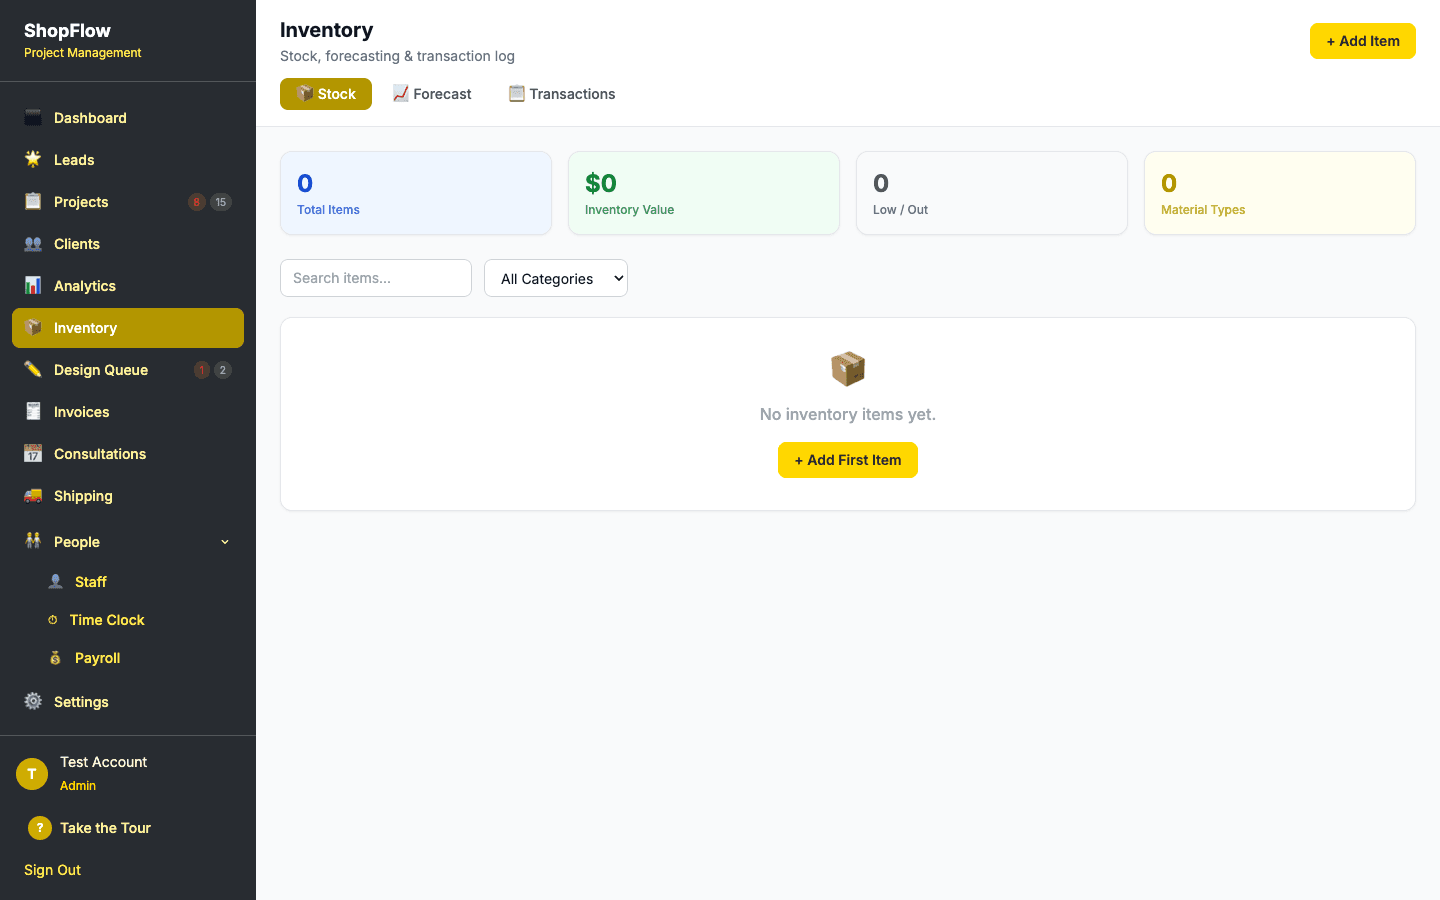This screenshot has height=900, width=1440.
Task: Open Analytics bar chart icon
Action: [x=33, y=286]
